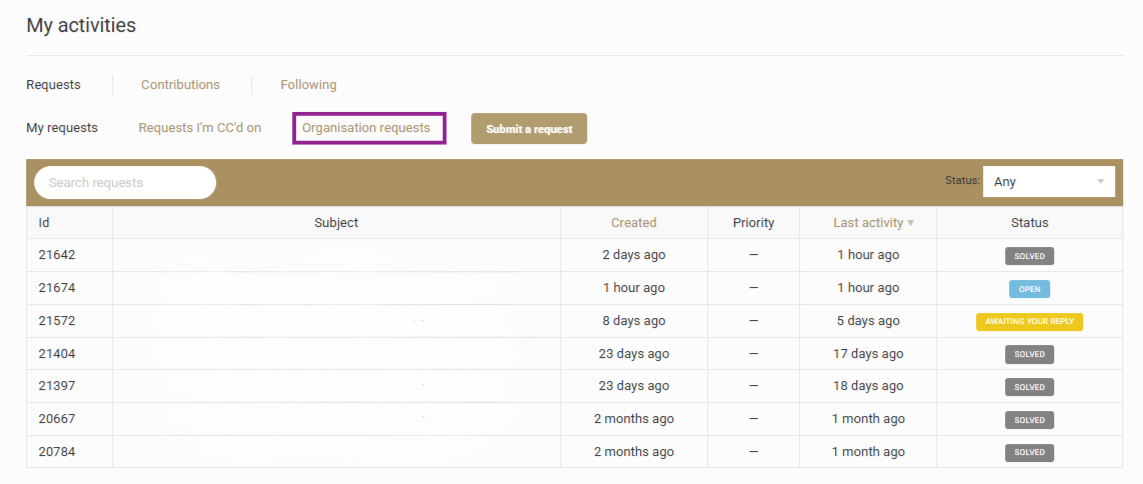Viewport: 1143px width, 484px height.
Task: Switch to the Following tab
Action: [308, 85]
